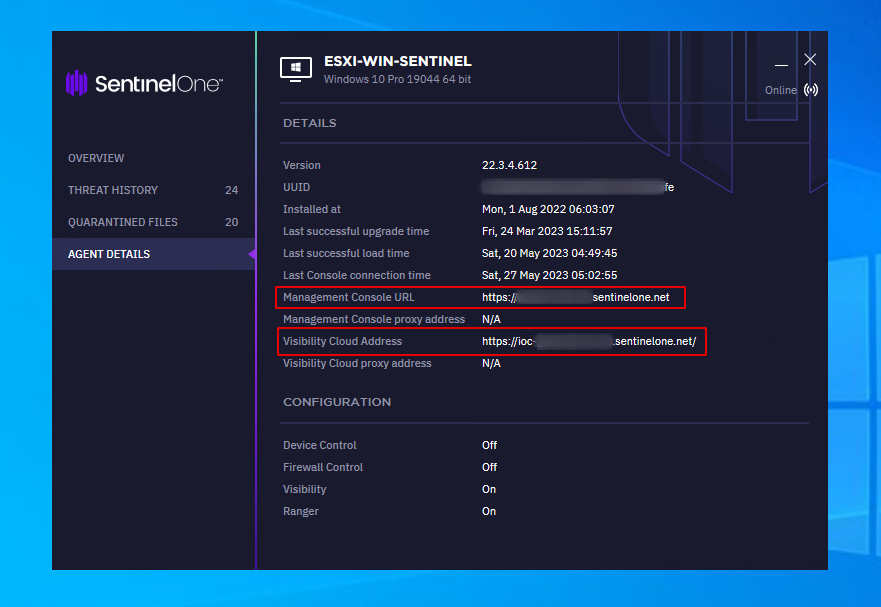Click the Visibility Cloud Address label

point(343,342)
